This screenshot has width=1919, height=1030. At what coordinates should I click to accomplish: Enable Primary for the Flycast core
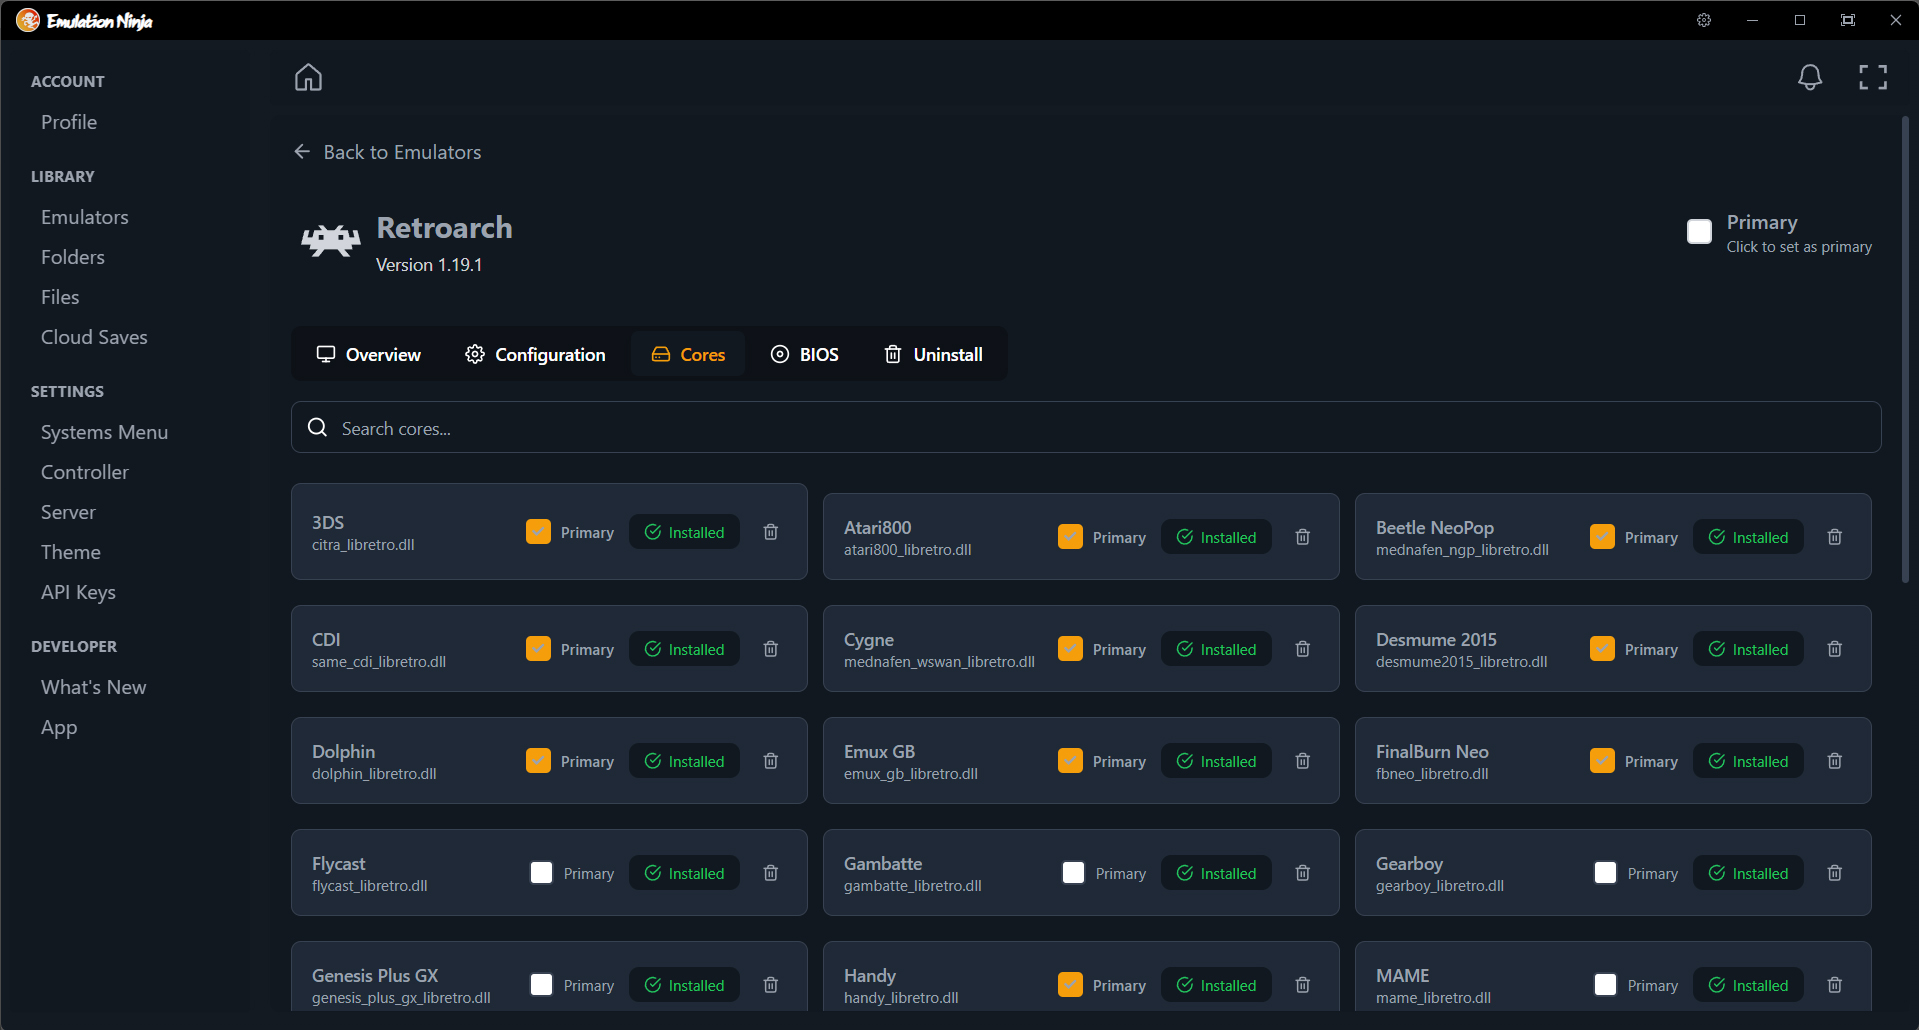(x=541, y=872)
